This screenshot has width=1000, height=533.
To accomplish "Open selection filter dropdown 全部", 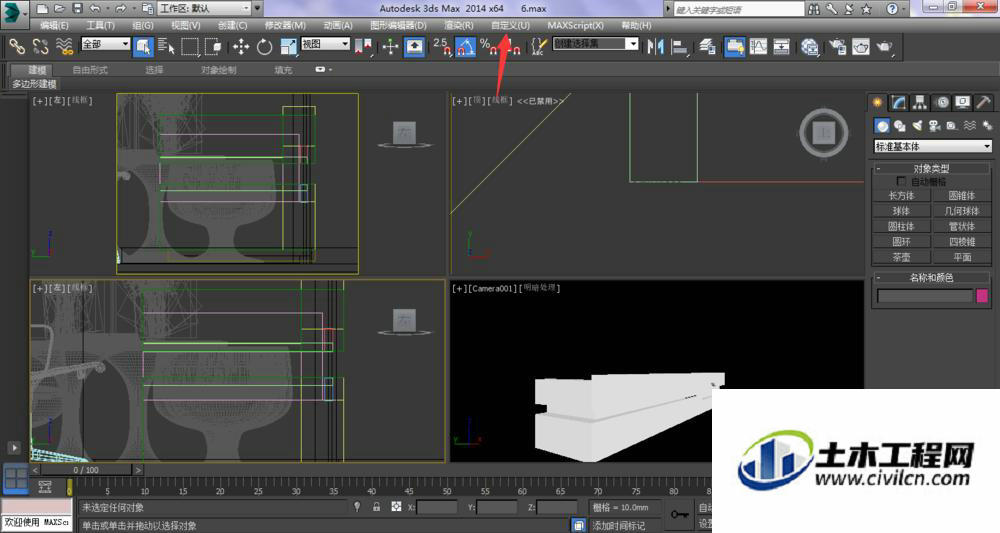I will (105, 43).
